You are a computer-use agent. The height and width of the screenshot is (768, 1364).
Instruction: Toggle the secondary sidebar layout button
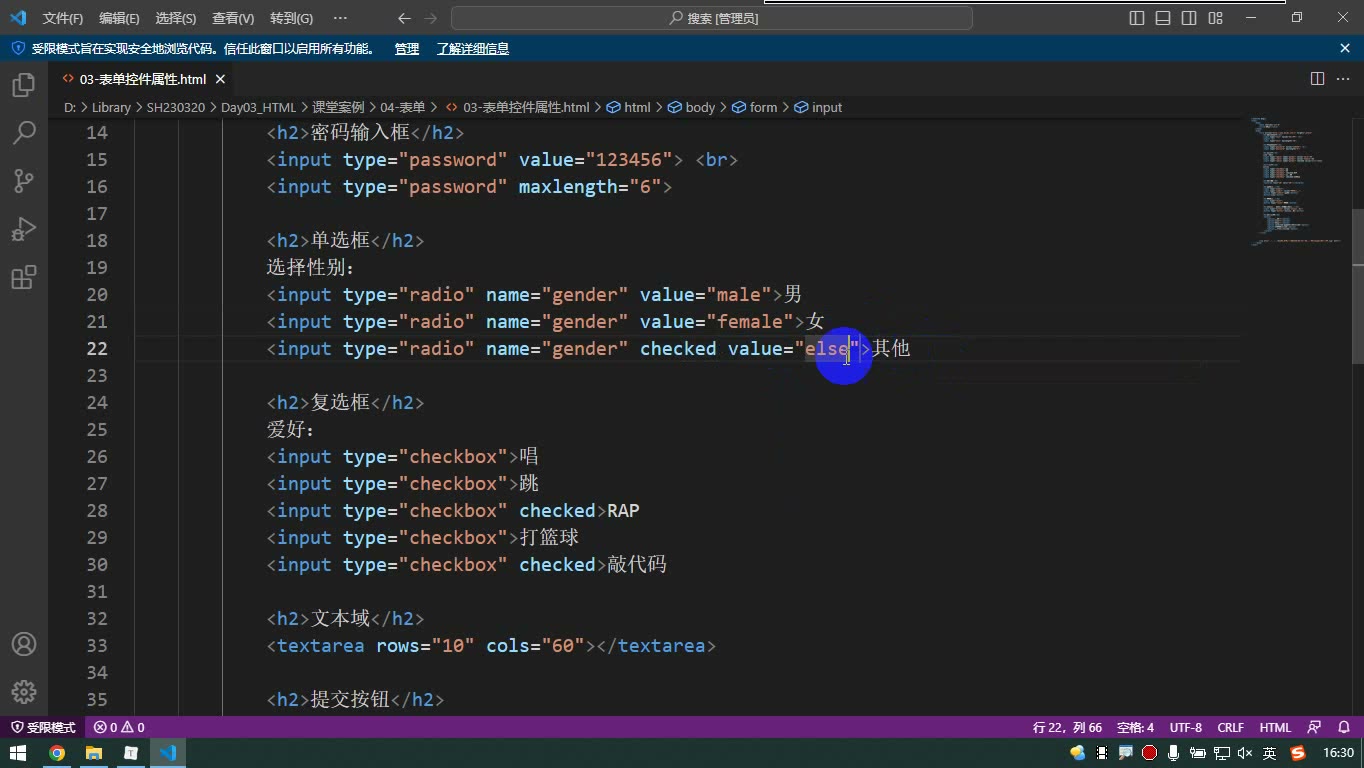1189,18
